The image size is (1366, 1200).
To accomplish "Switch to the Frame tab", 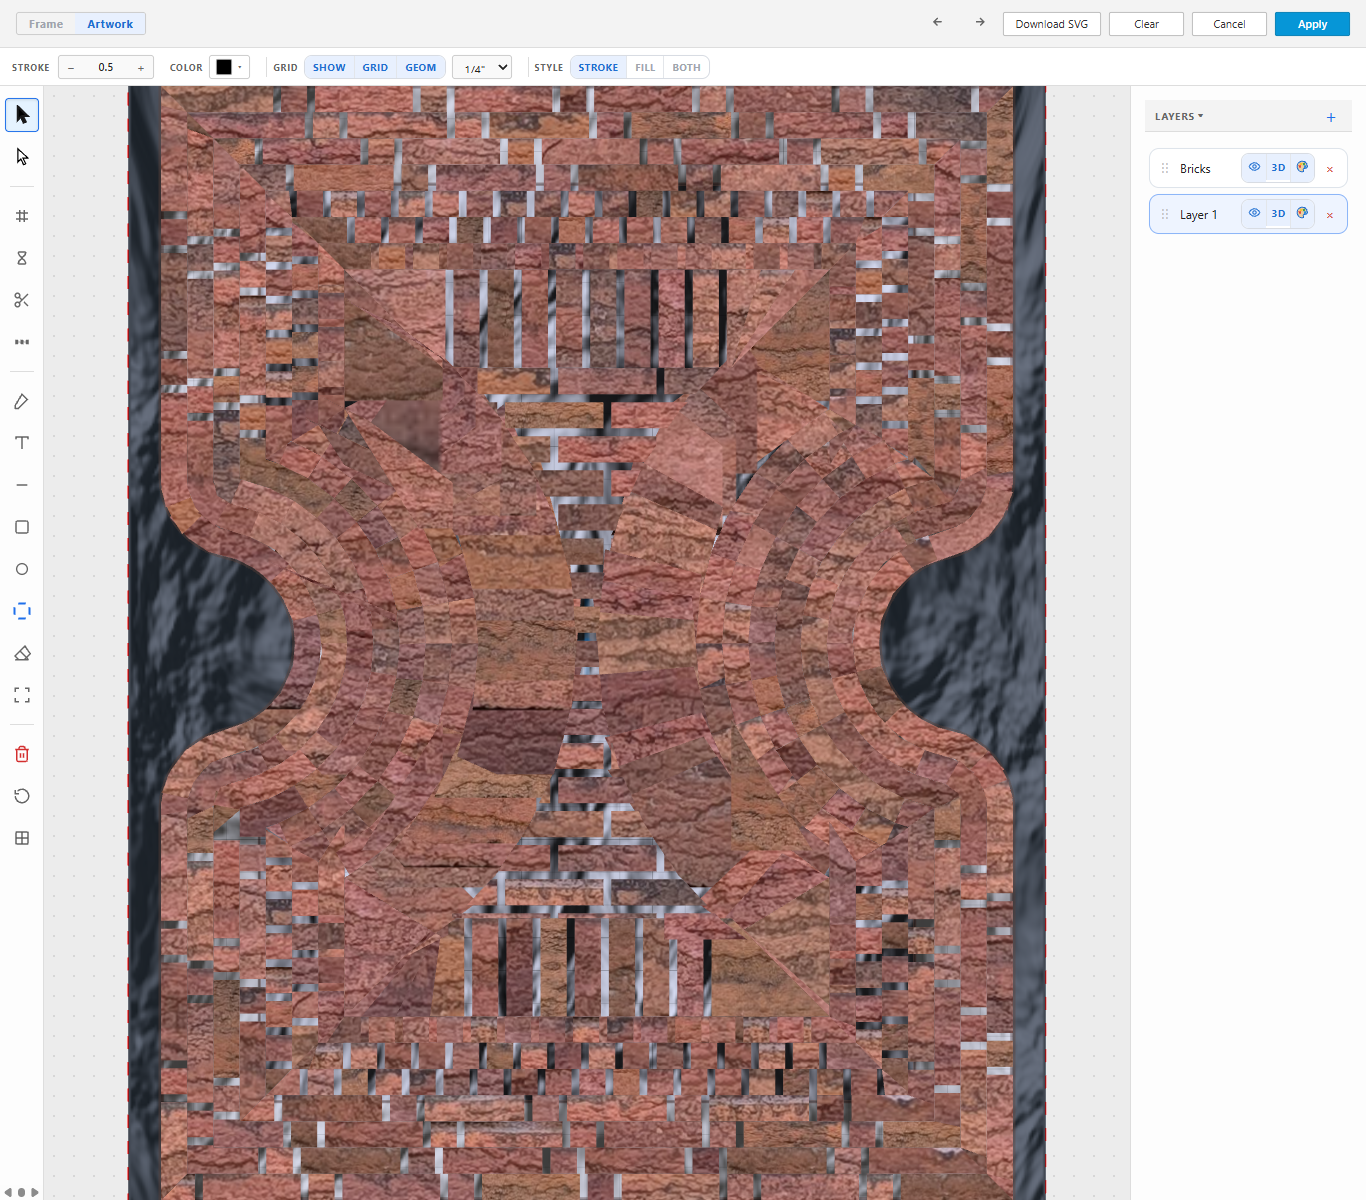I will [x=46, y=24].
